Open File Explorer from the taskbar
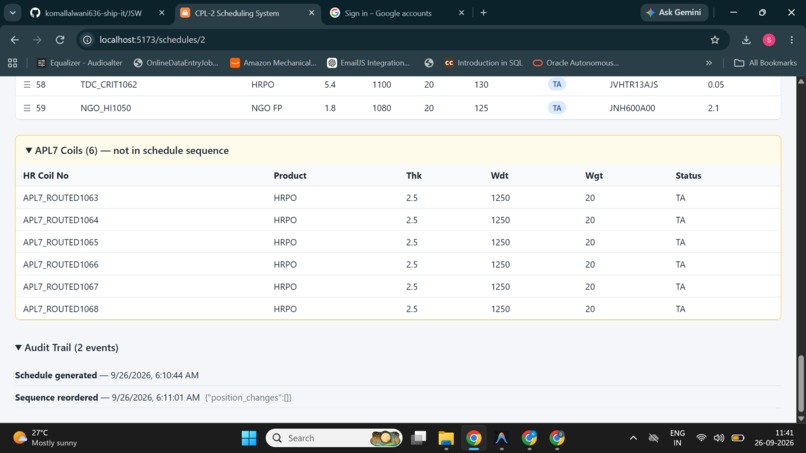The height and width of the screenshot is (453, 806). point(446,438)
